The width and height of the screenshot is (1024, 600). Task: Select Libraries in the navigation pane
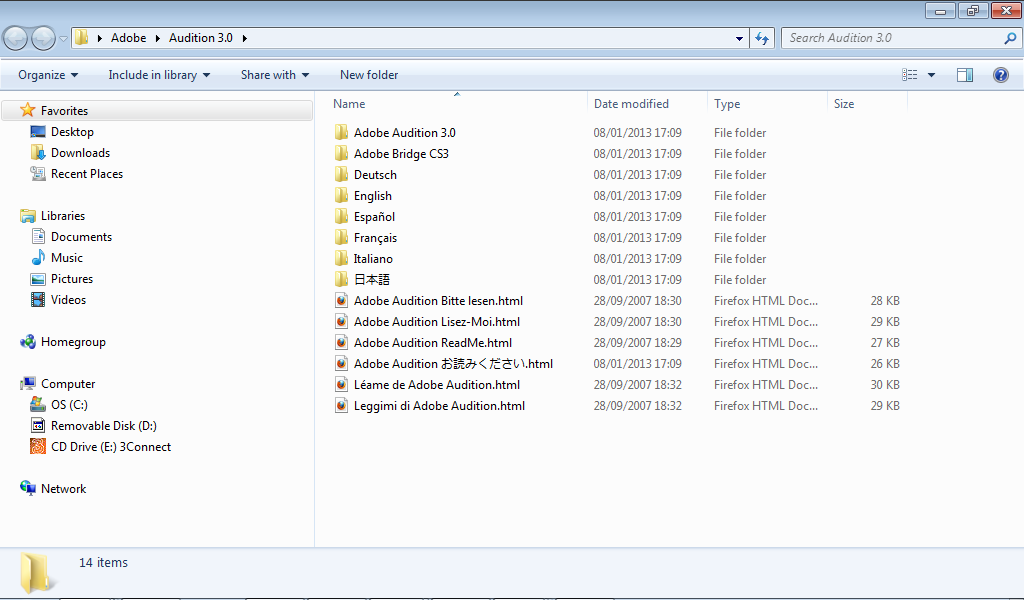tap(63, 215)
